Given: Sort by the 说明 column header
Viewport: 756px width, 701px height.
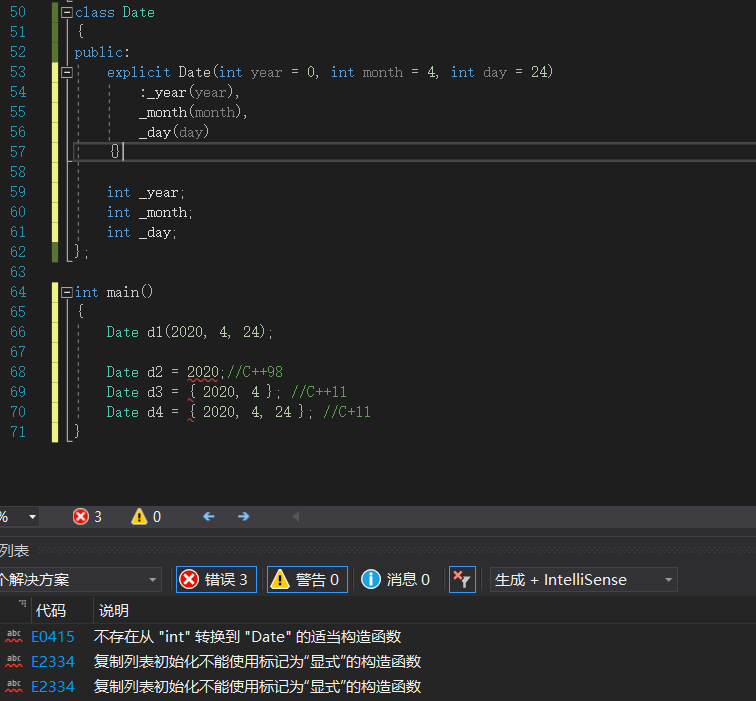Looking at the screenshot, I should coord(114,611).
